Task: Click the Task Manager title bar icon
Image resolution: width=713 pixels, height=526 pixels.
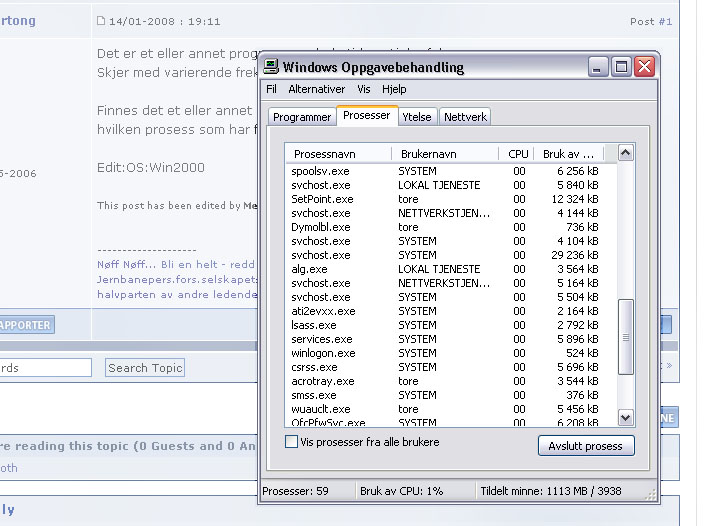Action: pos(271,66)
